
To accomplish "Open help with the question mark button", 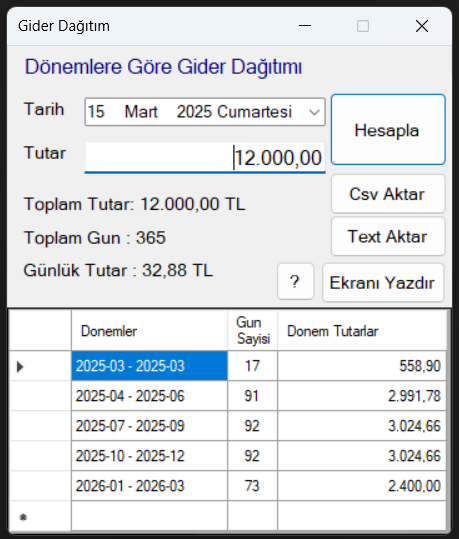I will (x=295, y=282).
